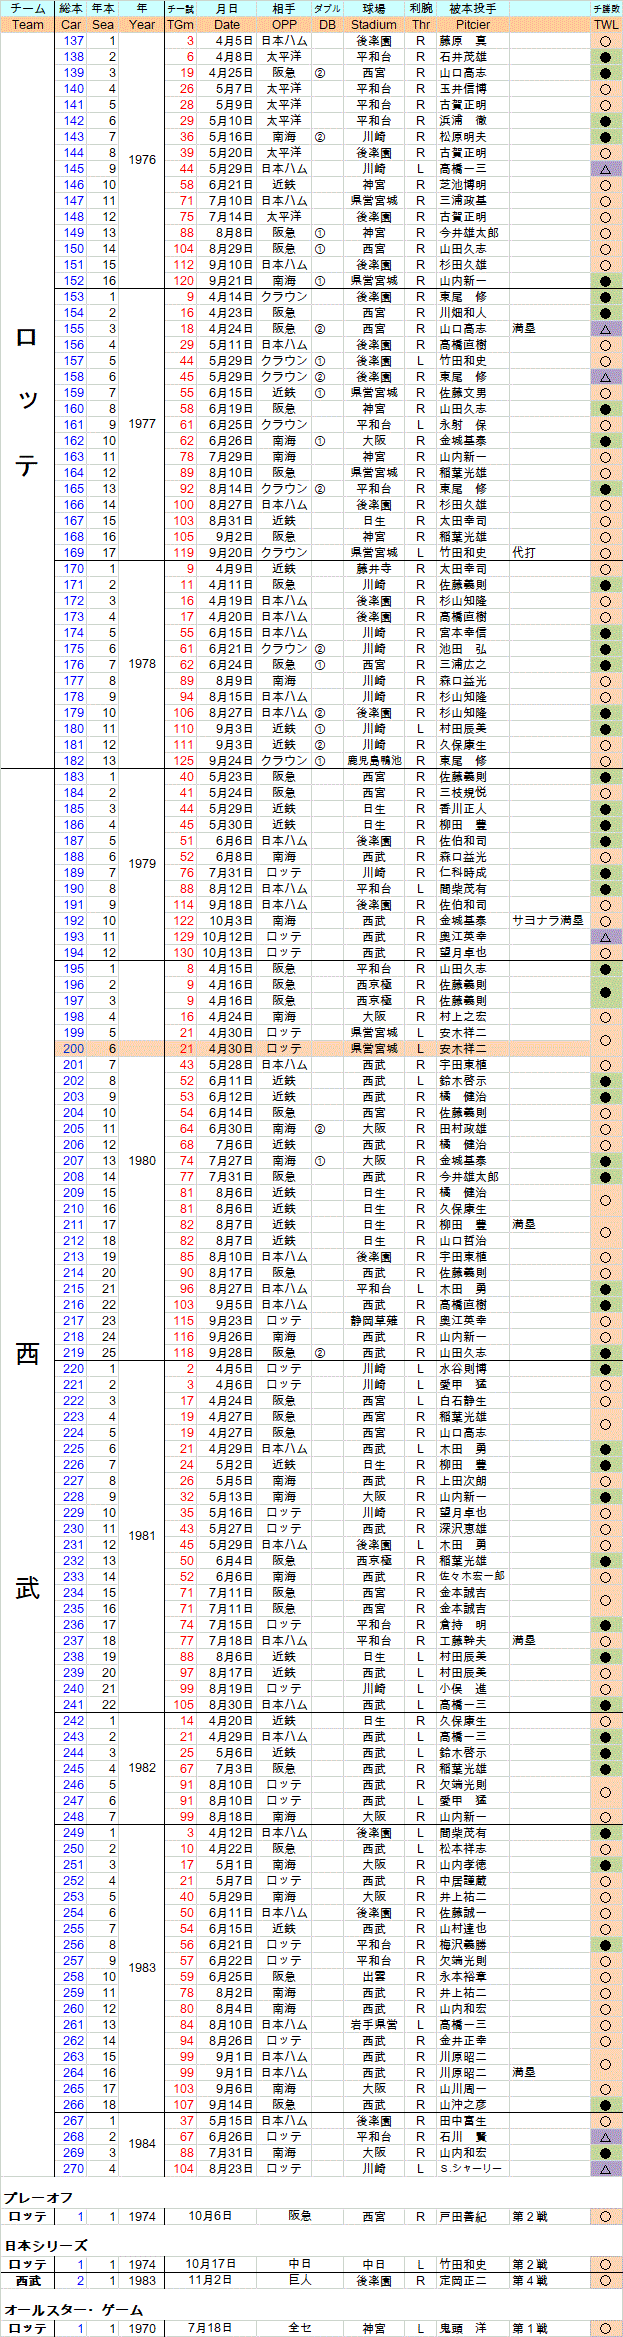Click the 1976 year cell

click(142, 160)
